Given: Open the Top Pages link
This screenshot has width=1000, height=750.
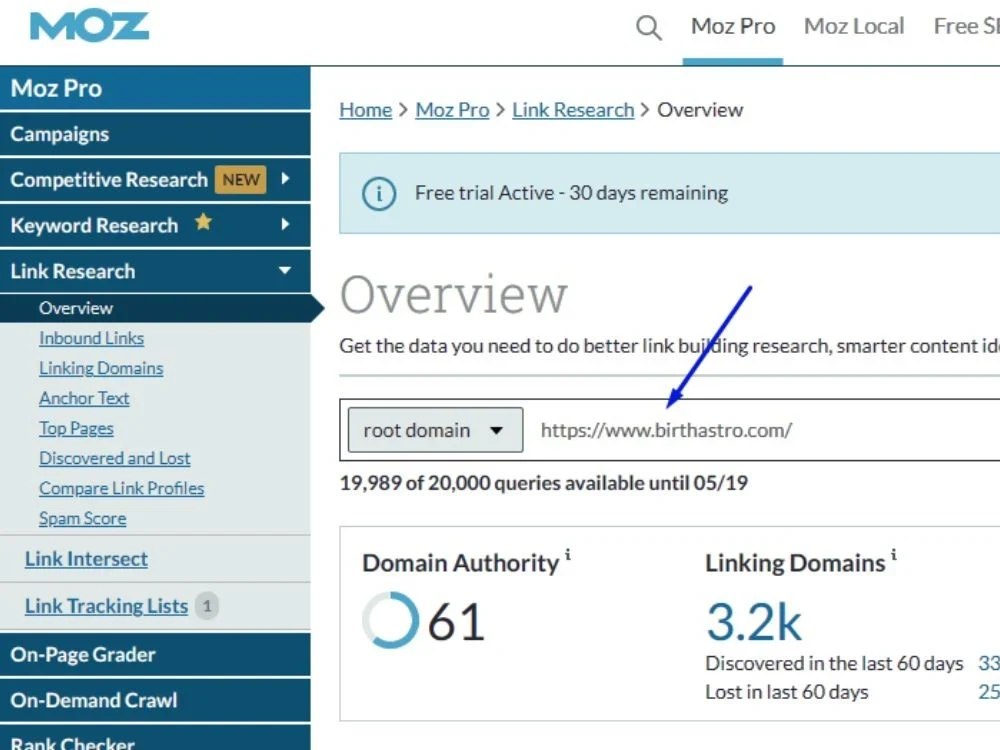Looking at the screenshot, I should click(x=76, y=429).
